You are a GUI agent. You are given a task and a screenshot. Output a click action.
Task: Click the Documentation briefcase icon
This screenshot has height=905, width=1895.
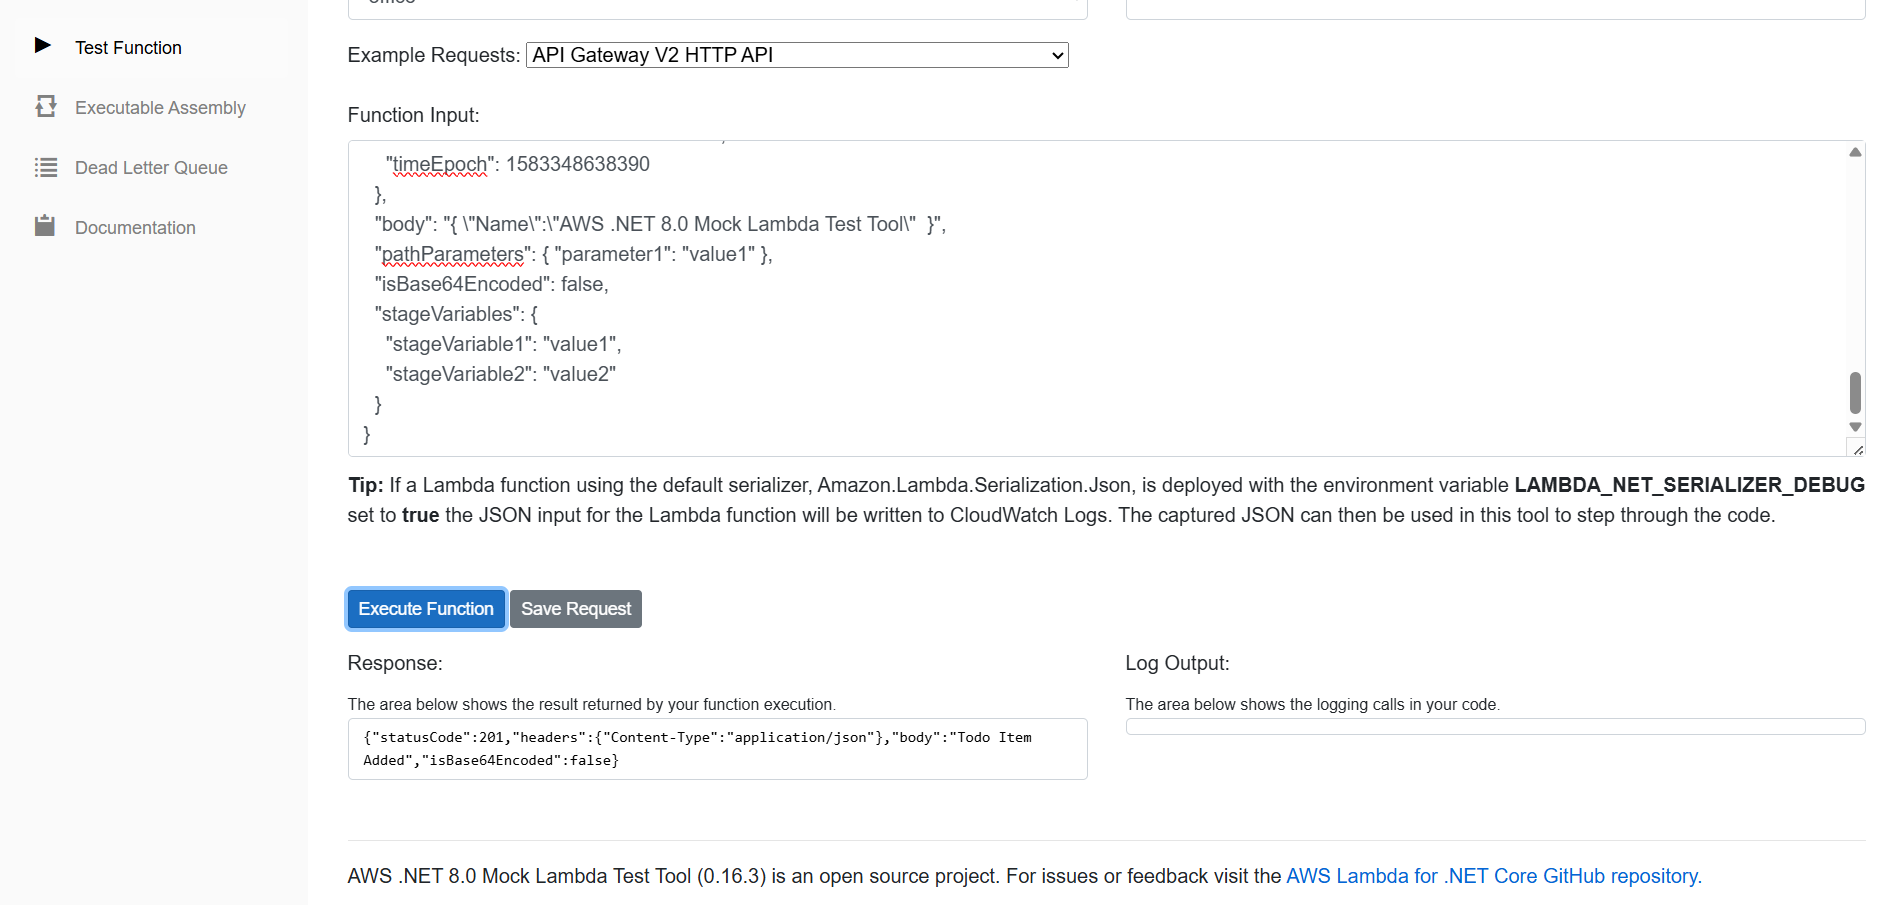(46, 225)
